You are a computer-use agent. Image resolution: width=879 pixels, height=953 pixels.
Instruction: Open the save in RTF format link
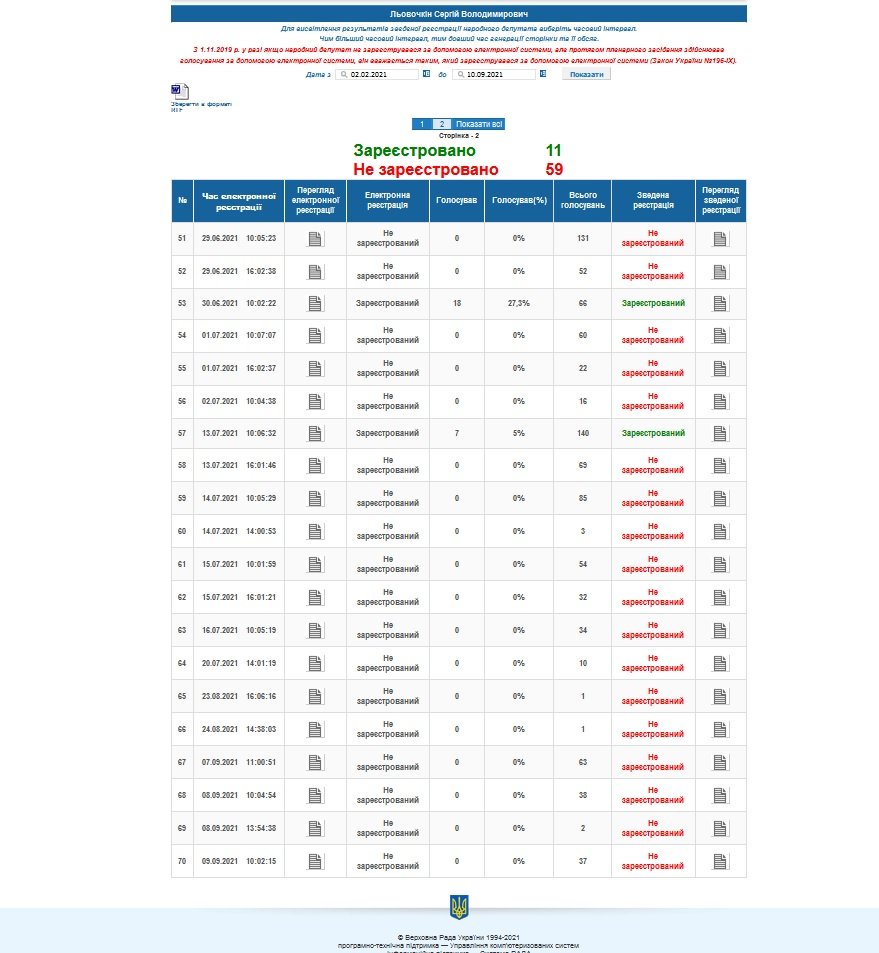[x=190, y=106]
